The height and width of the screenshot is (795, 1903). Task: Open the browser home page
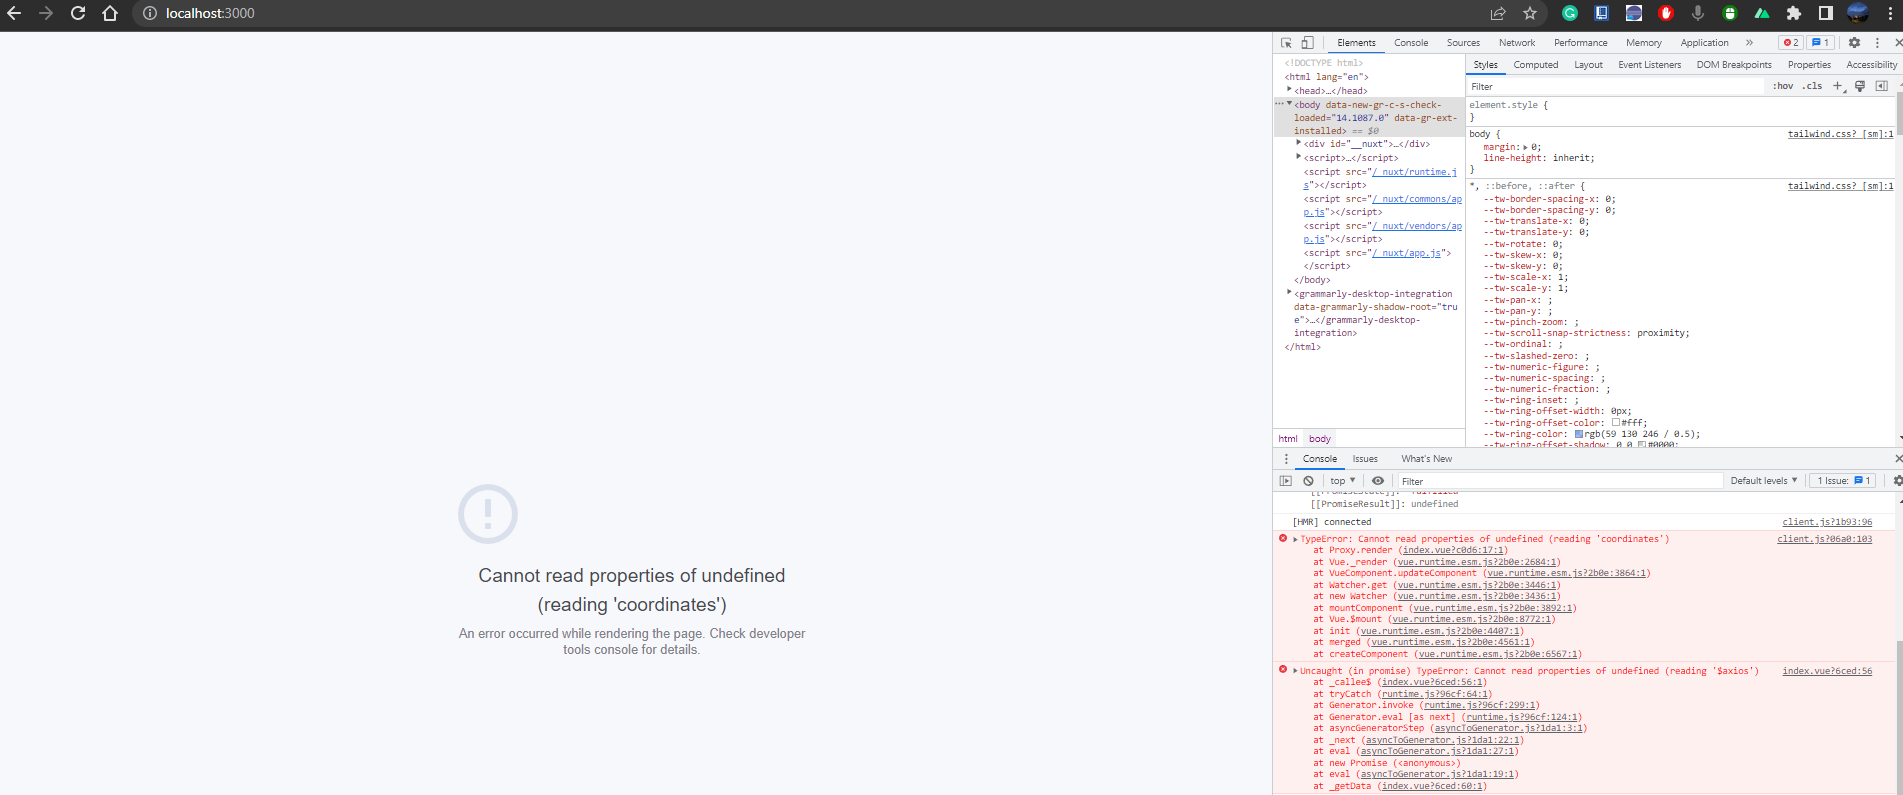tap(110, 13)
